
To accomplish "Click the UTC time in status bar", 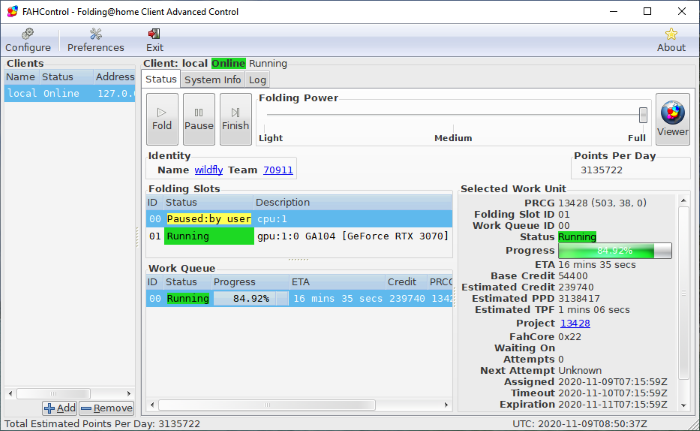I will click(579, 423).
